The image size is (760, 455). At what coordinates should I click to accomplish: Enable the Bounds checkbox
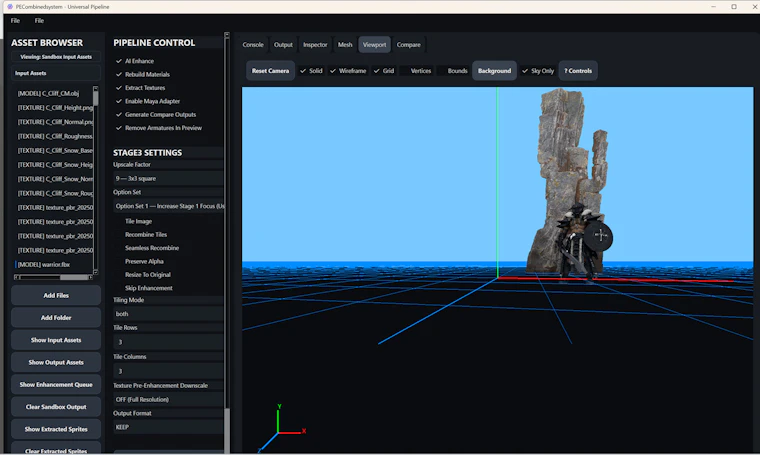(x=453, y=71)
